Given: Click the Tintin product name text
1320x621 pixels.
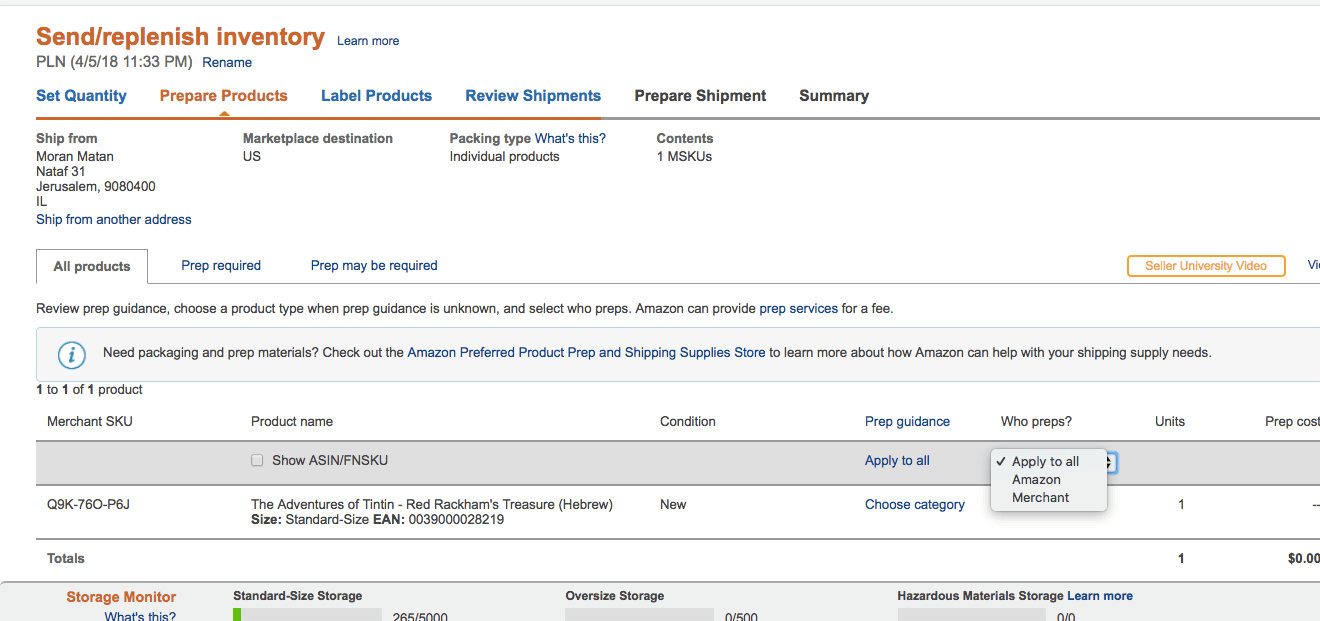Looking at the screenshot, I should (x=432, y=504).
